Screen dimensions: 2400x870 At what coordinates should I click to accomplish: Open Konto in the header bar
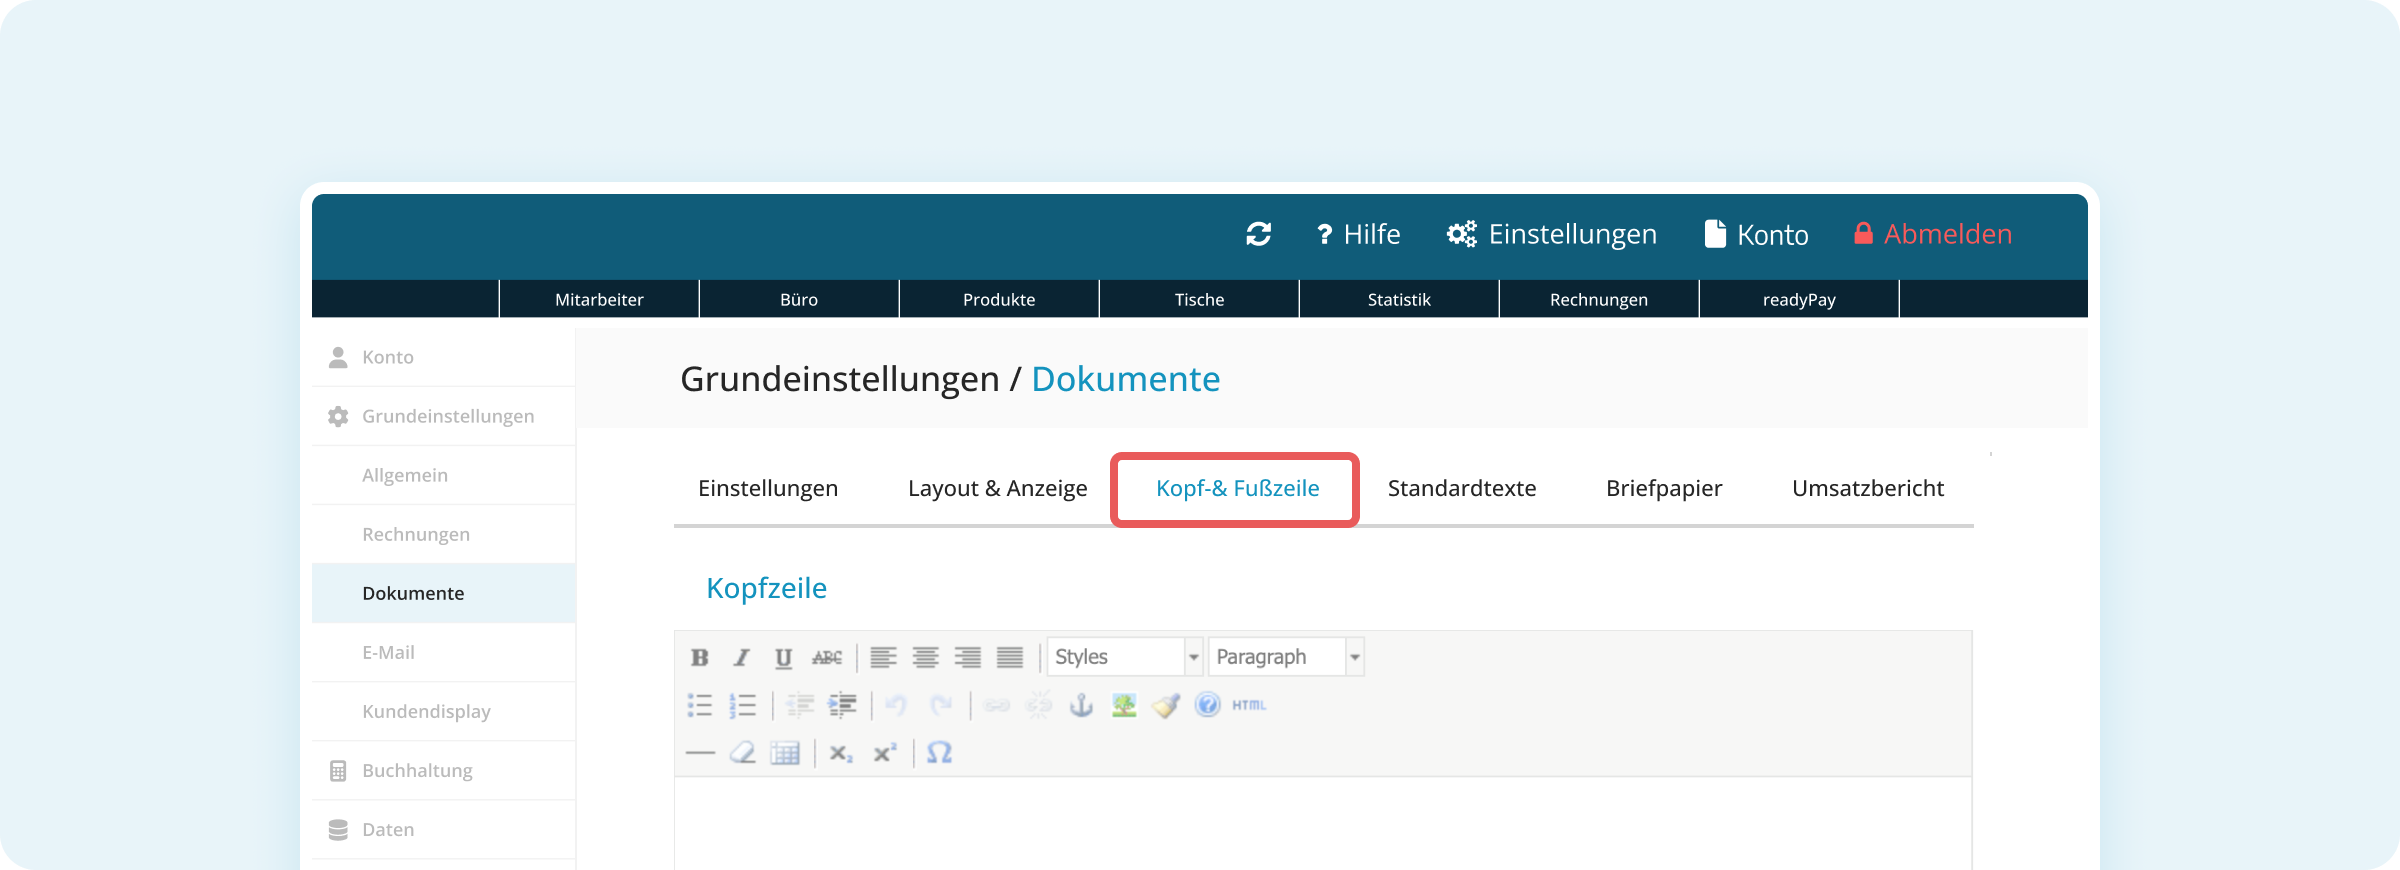coord(1756,234)
